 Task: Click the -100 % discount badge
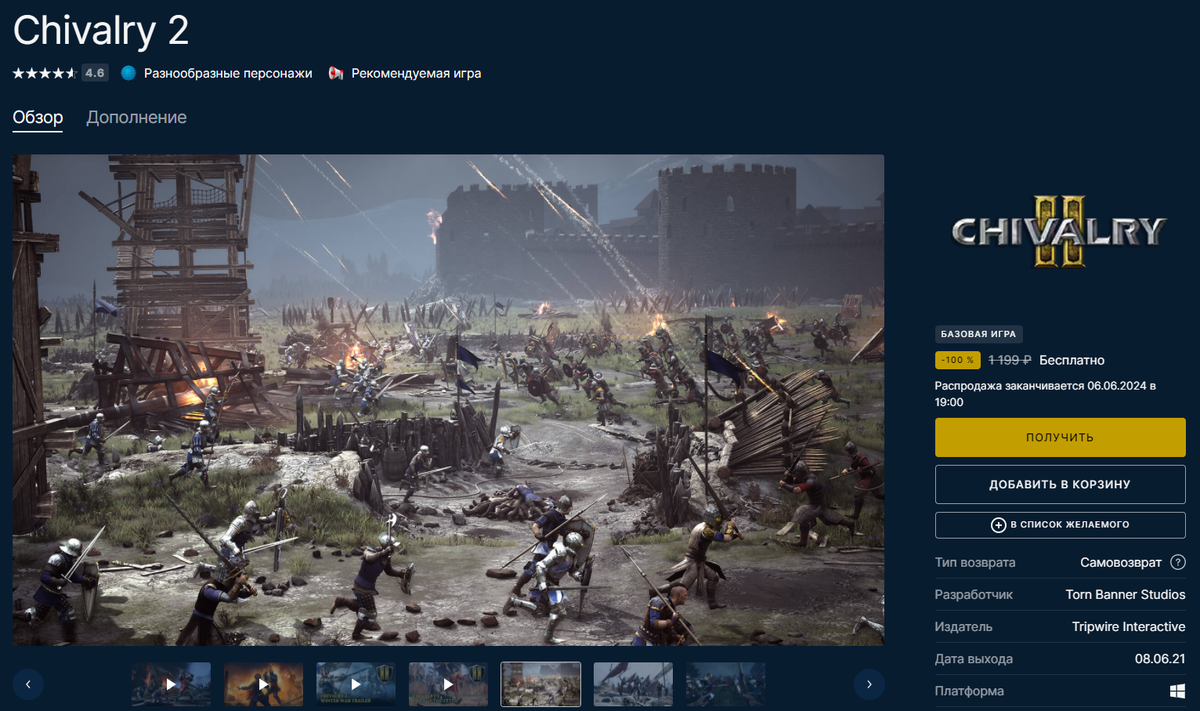pyautogui.click(x=958, y=360)
